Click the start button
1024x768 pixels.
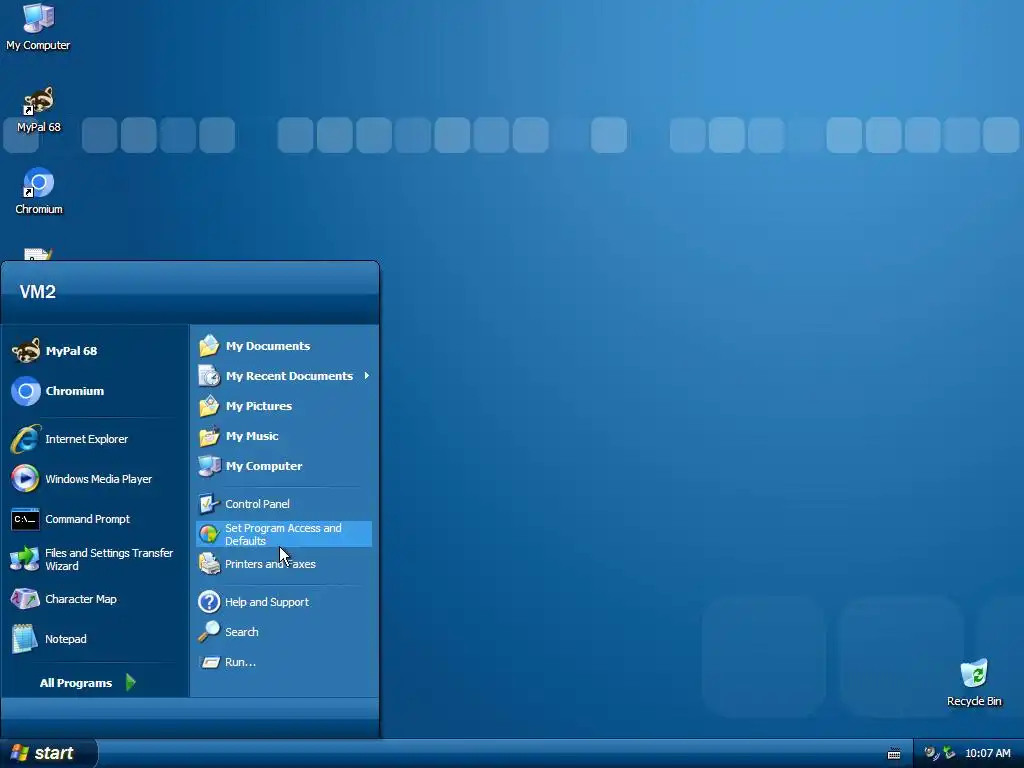coord(48,753)
